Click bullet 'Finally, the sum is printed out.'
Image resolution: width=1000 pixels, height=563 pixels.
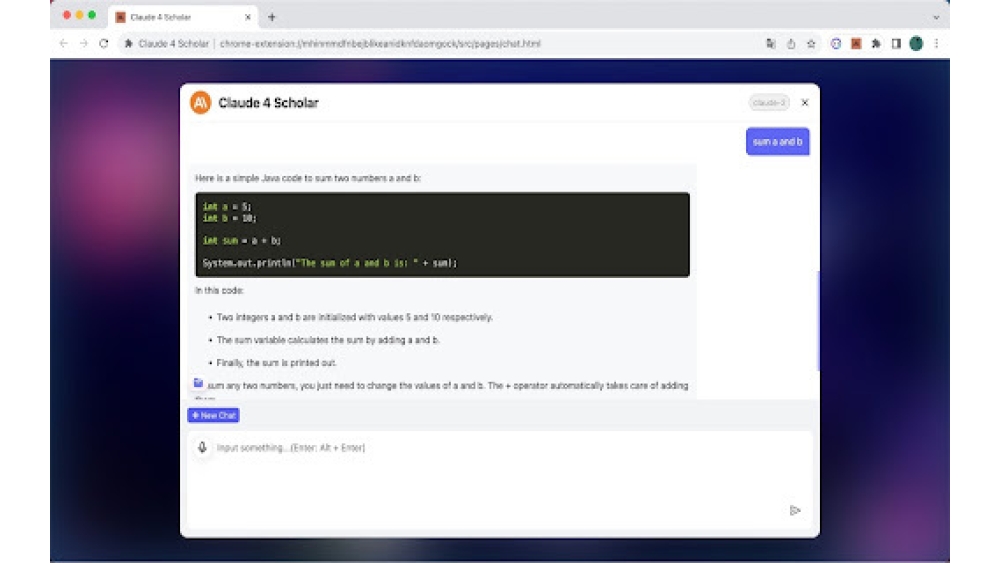(276, 363)
